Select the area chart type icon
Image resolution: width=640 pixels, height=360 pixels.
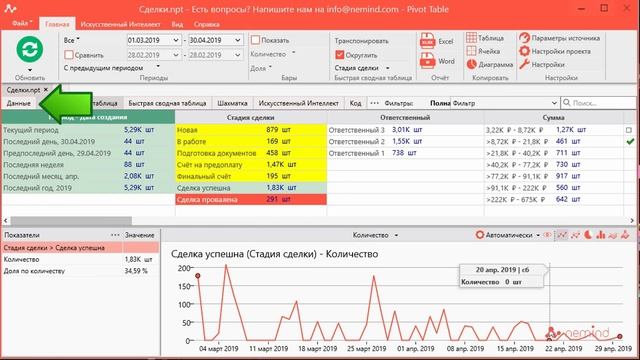point(613,235)
